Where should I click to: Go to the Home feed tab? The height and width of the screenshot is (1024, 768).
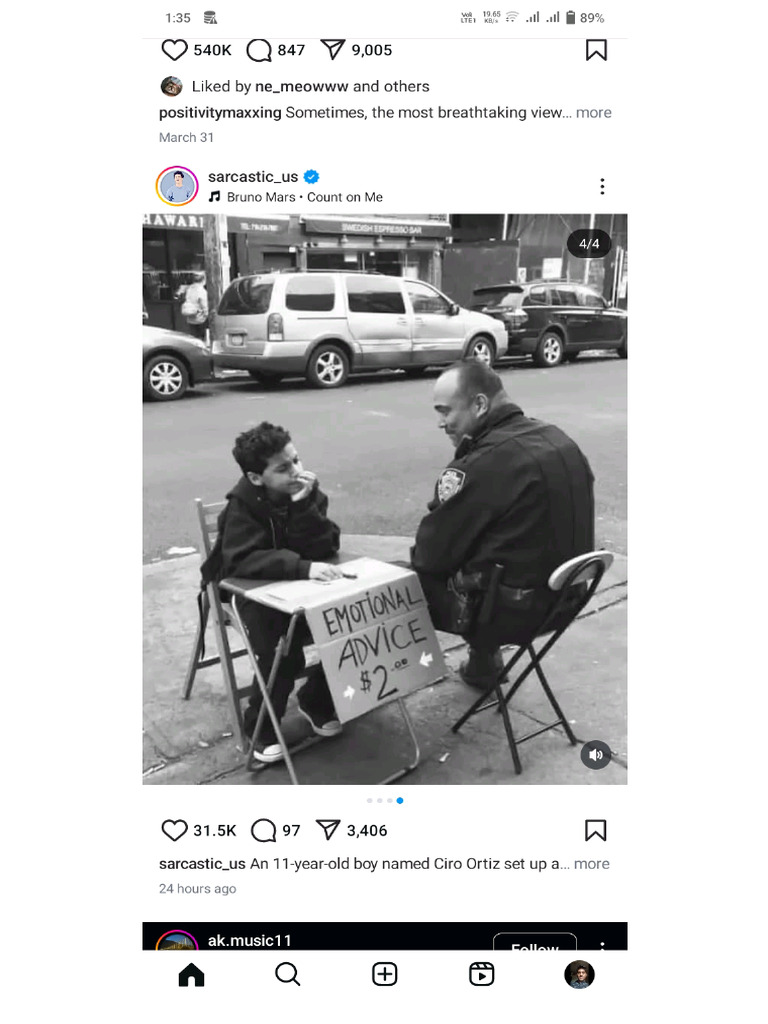coord(191,974)
